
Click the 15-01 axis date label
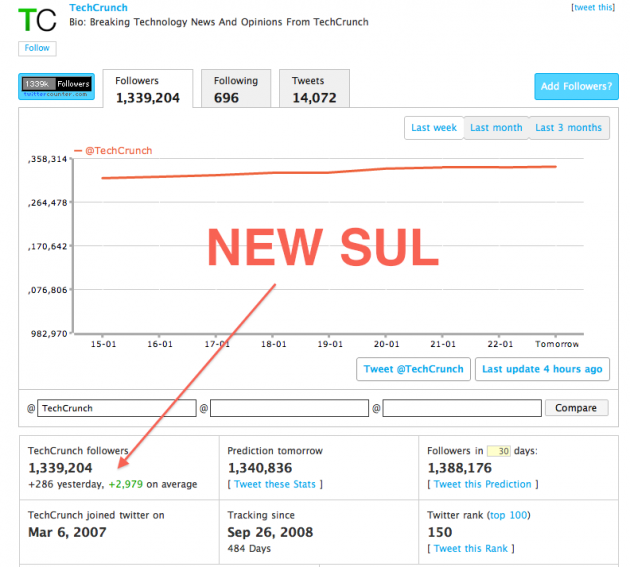103,344
